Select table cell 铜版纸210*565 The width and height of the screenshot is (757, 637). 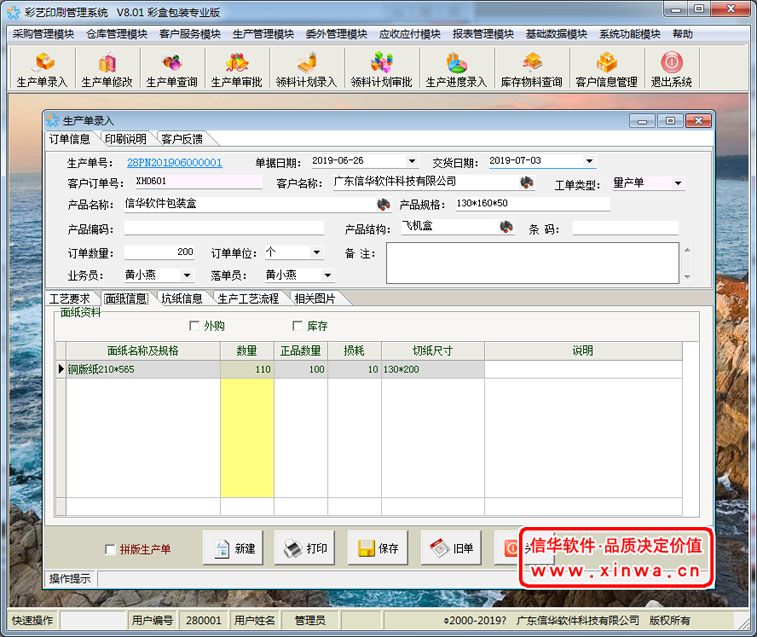[143, 369]
